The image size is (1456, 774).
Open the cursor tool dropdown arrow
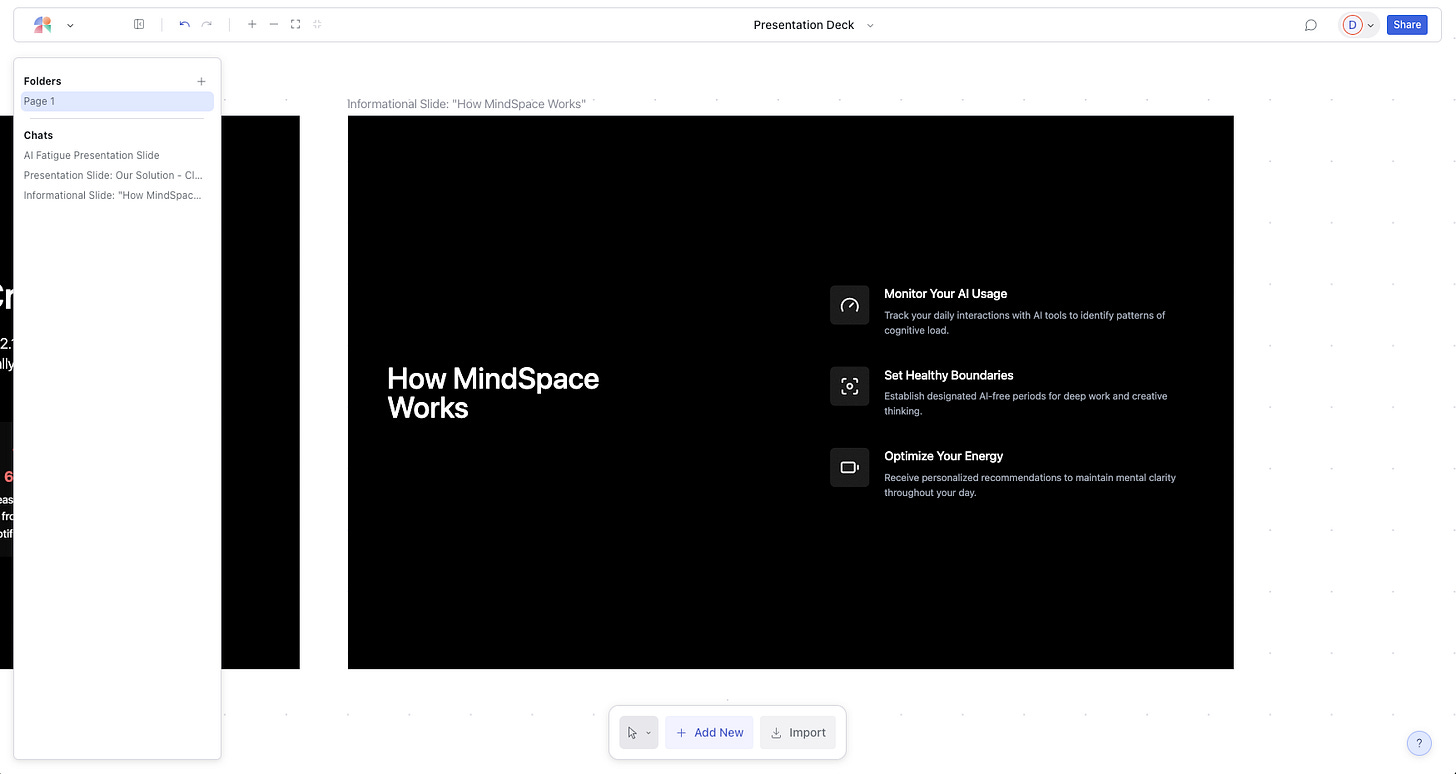[x=648, y=733]
